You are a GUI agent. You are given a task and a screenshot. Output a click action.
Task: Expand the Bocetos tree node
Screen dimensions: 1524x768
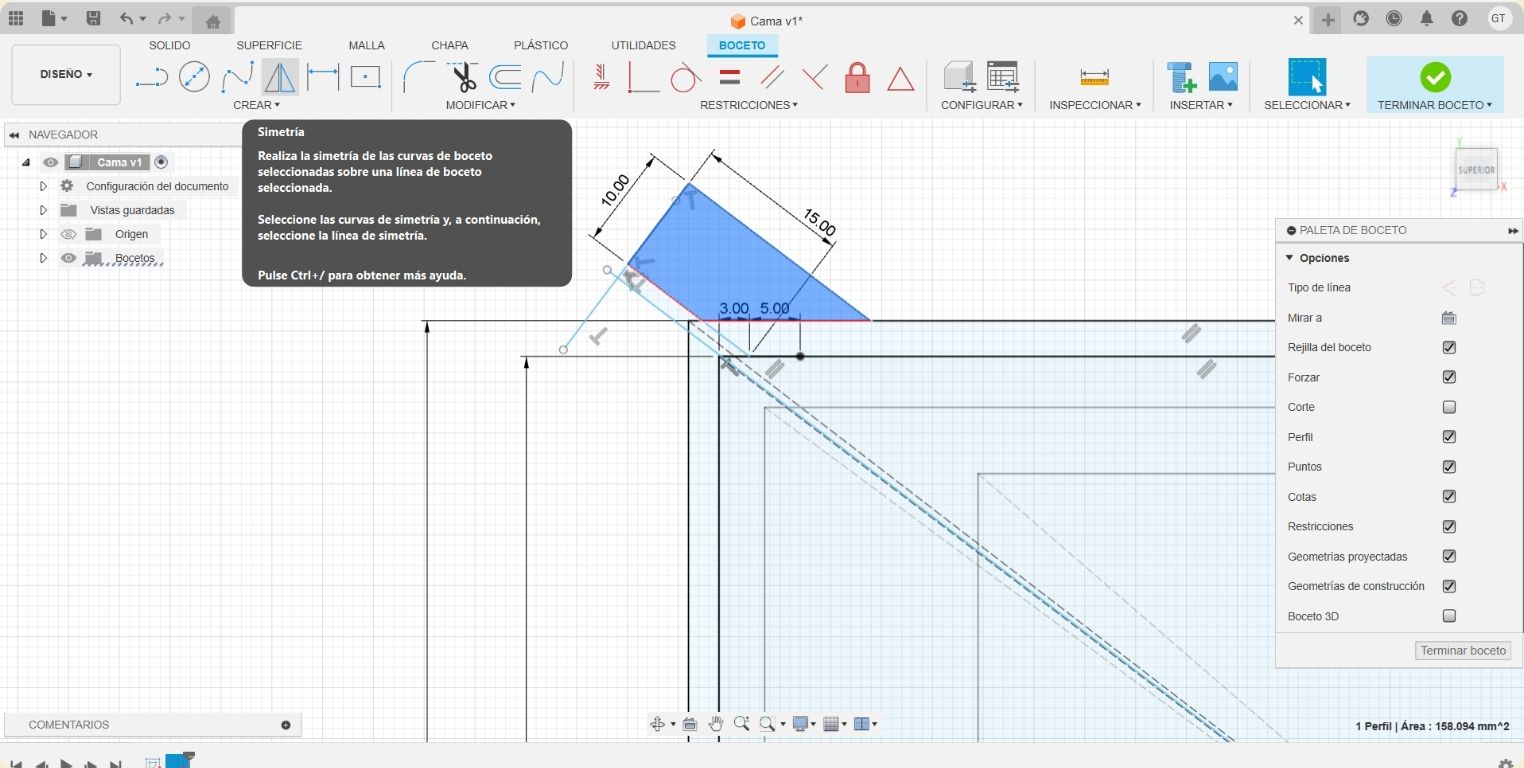43,258
